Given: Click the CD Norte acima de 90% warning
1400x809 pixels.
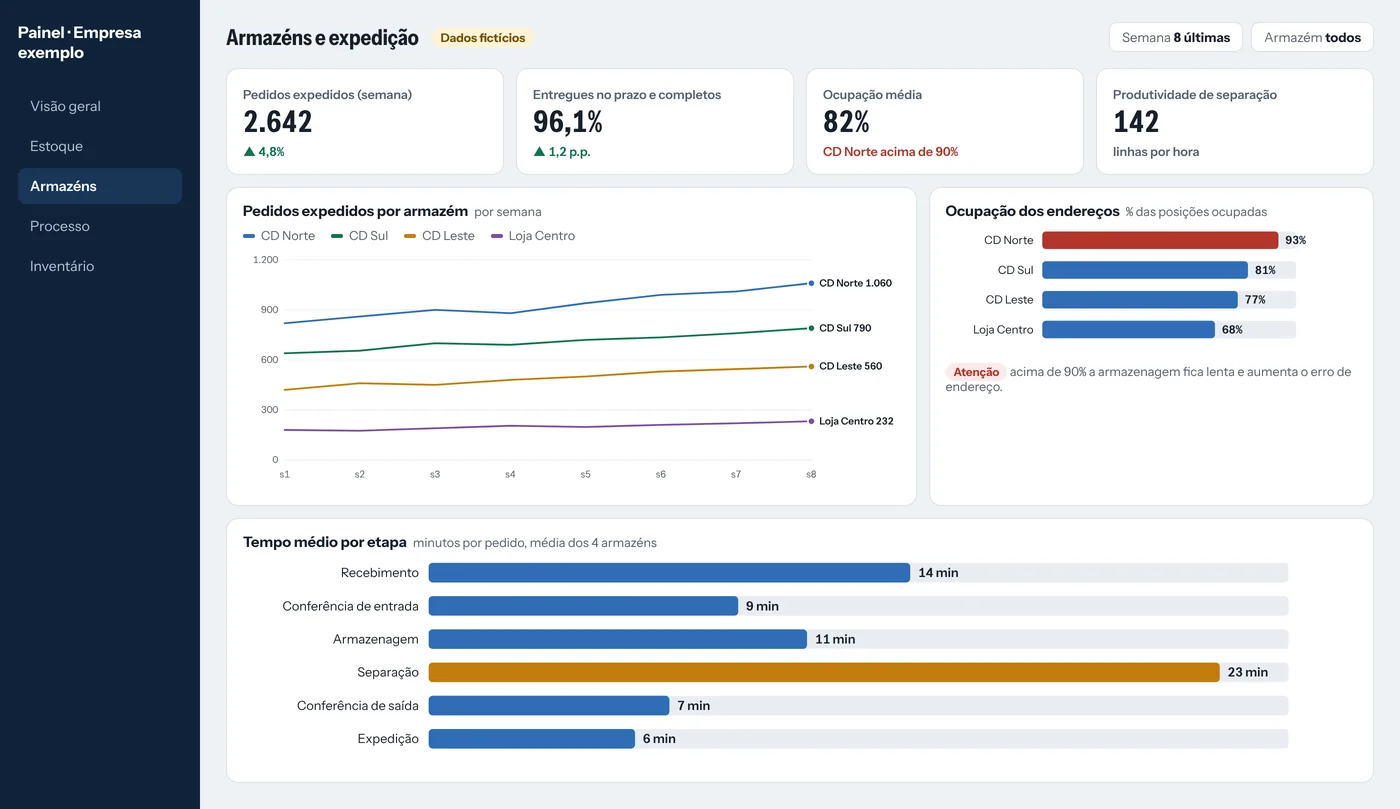Looking at the screenshot, I should click(890, 152).
